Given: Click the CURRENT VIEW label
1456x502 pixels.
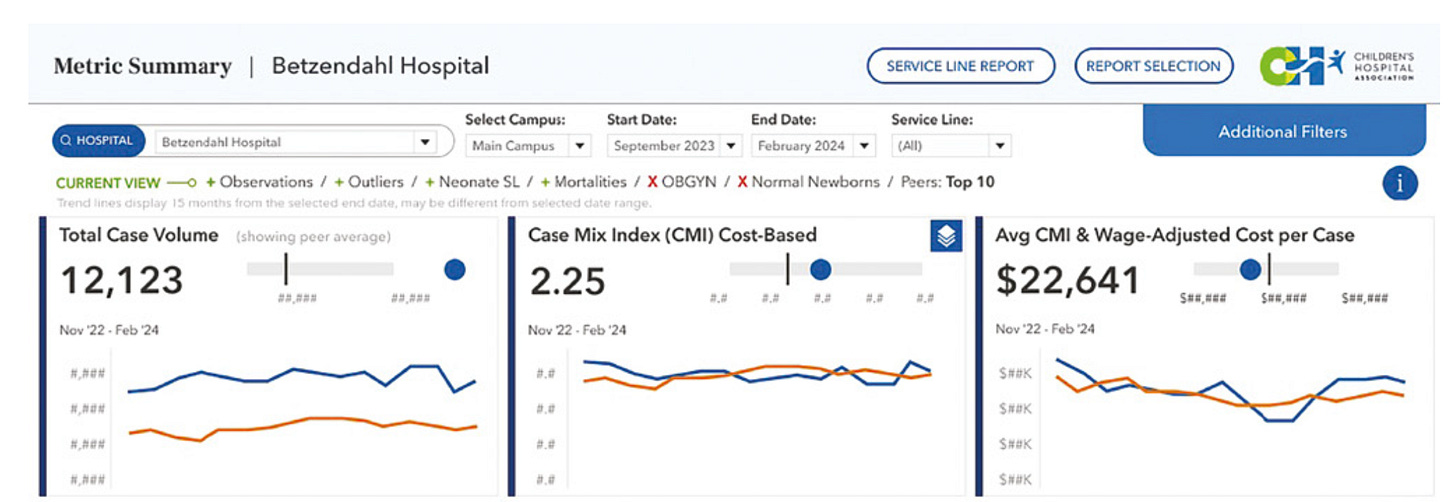Looking at the screenshot, I should click(x=107, y=183).
